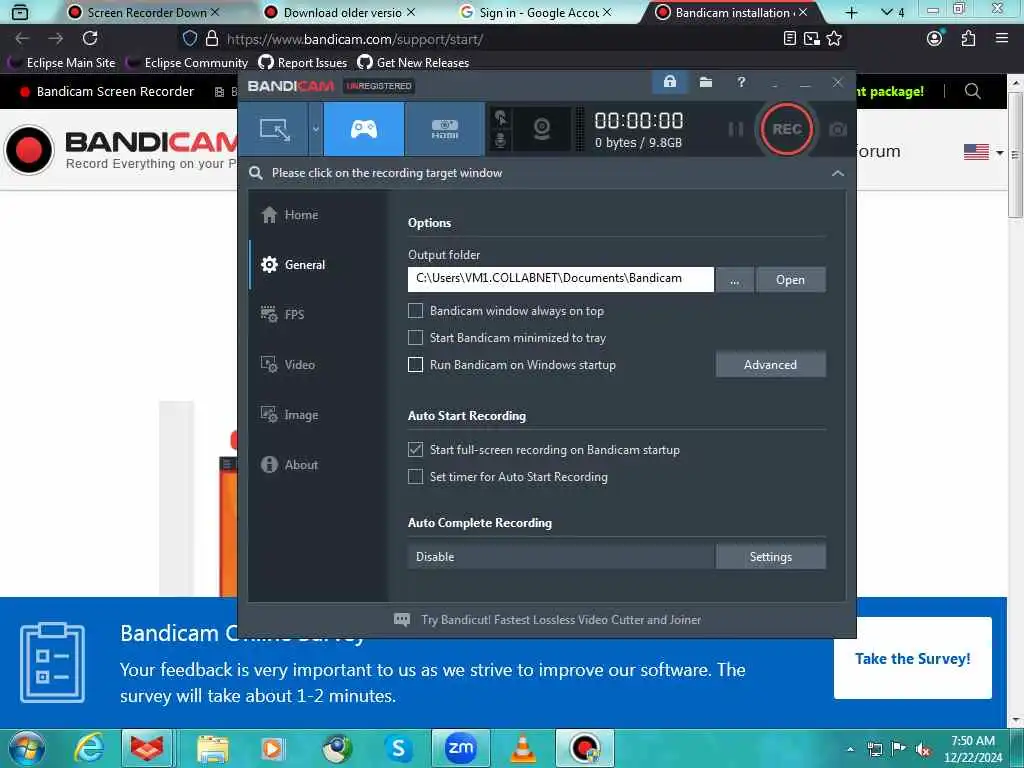
Task: Open Skype from the taskbar
Action: (x=398, y=748)
